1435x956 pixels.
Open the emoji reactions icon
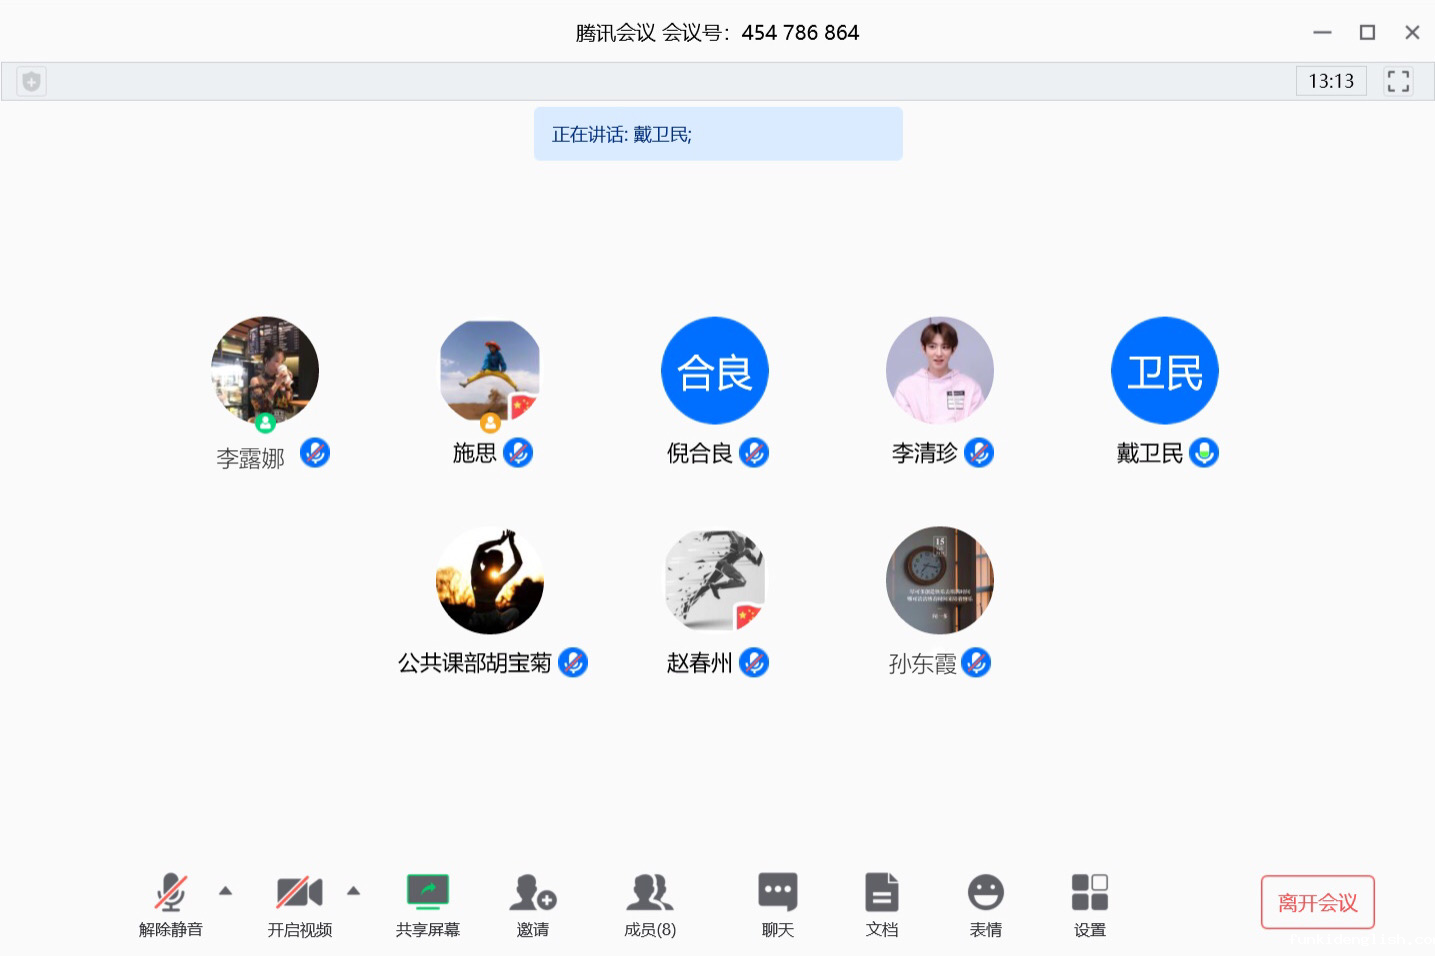(985, 892)
